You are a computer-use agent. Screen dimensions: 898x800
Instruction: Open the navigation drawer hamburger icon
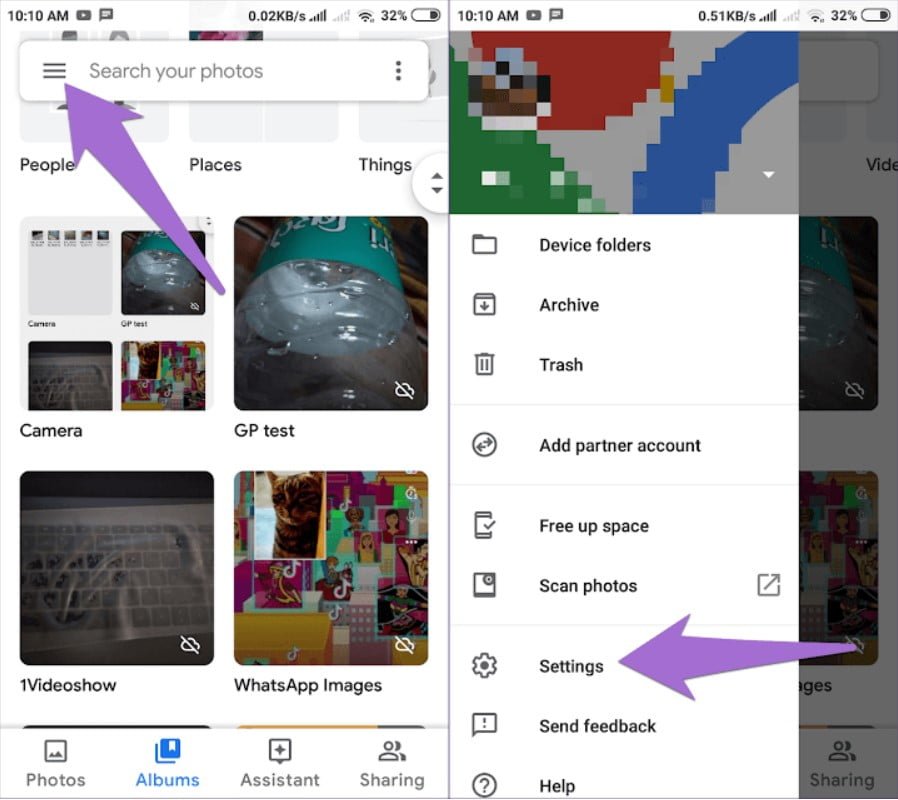pos(55,70)
